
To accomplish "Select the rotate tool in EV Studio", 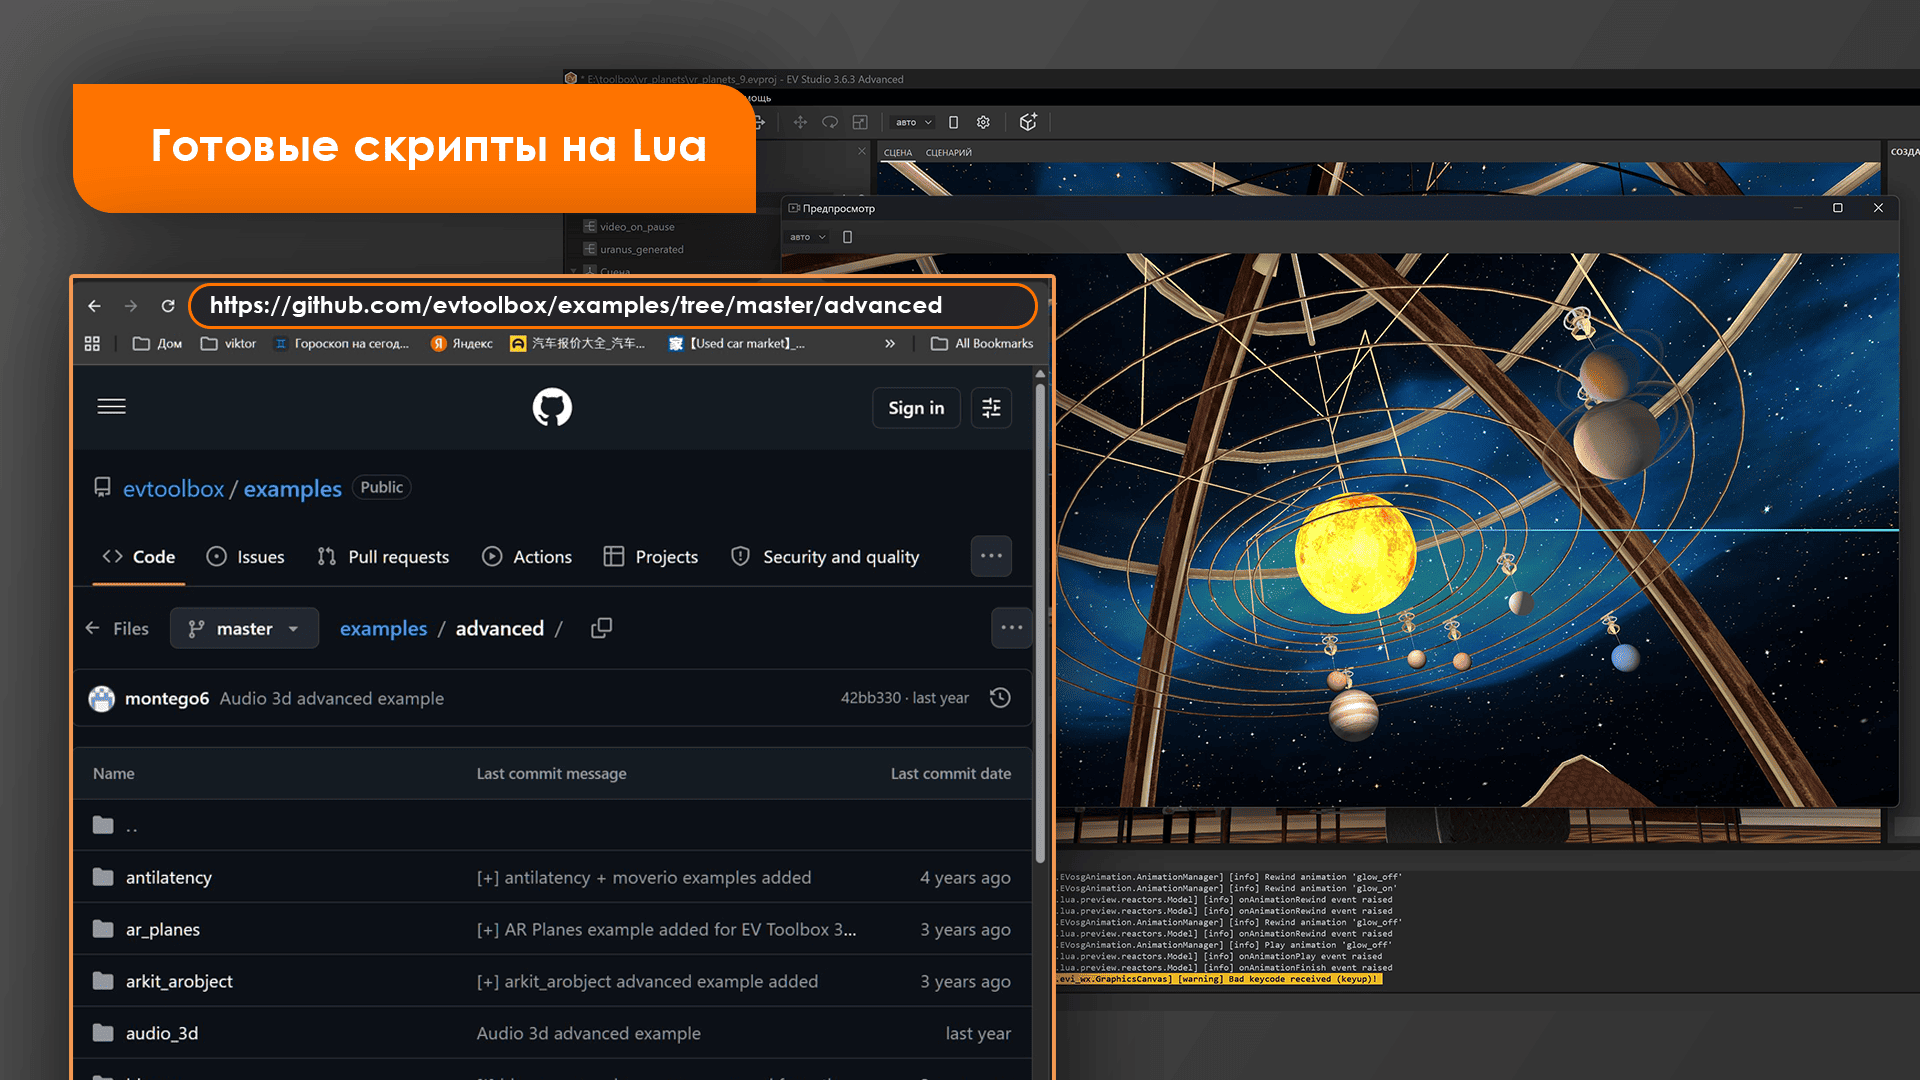I will click(x=830, y=122).
